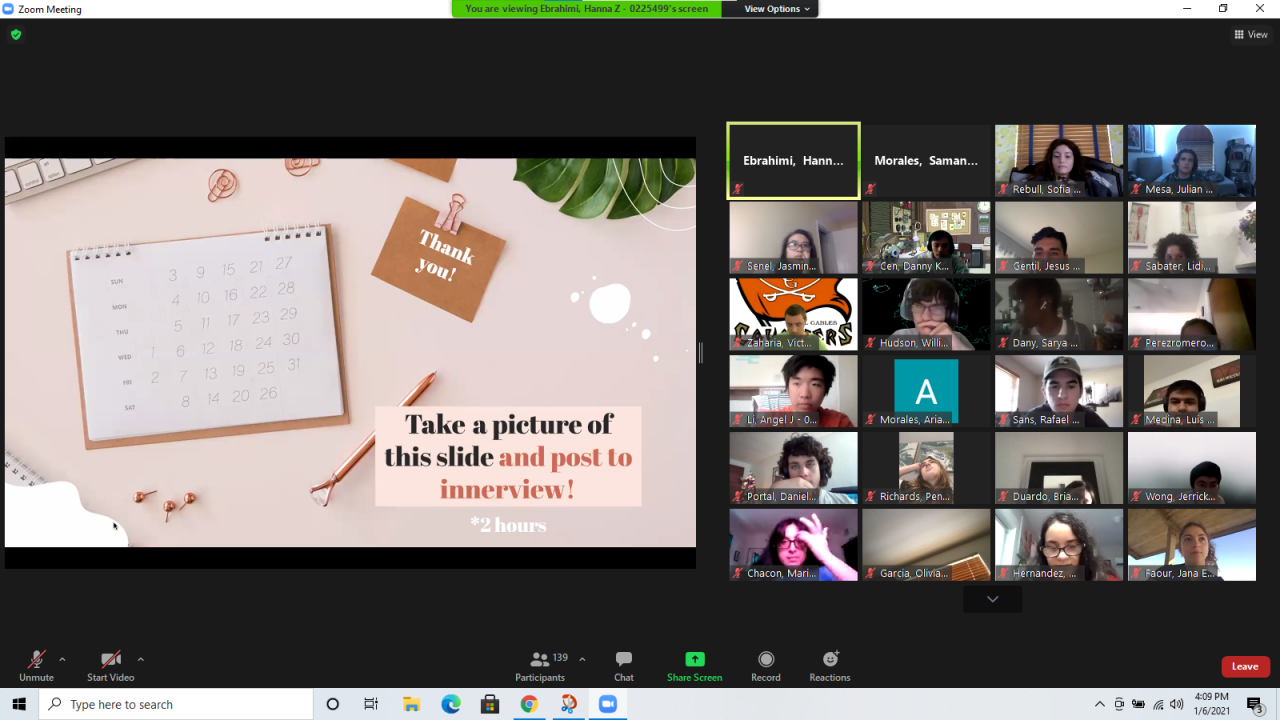Show more participants with the down chevron
The image size is (1280, 720).
(992, 599)
